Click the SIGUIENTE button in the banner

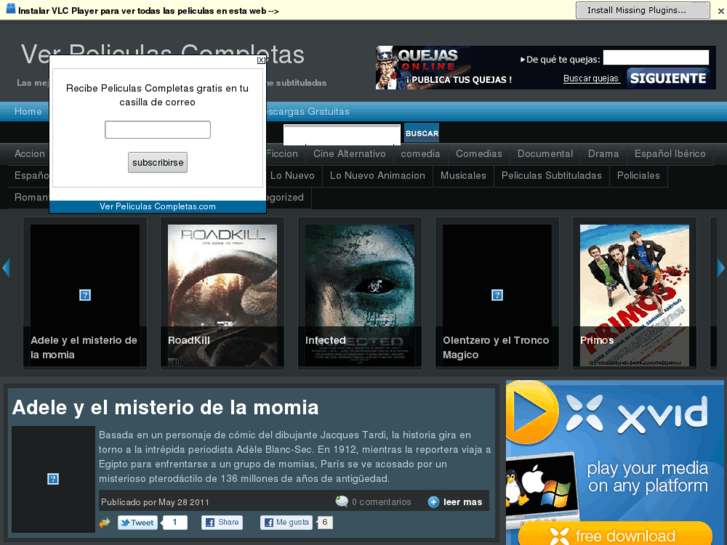pos(668,78)
